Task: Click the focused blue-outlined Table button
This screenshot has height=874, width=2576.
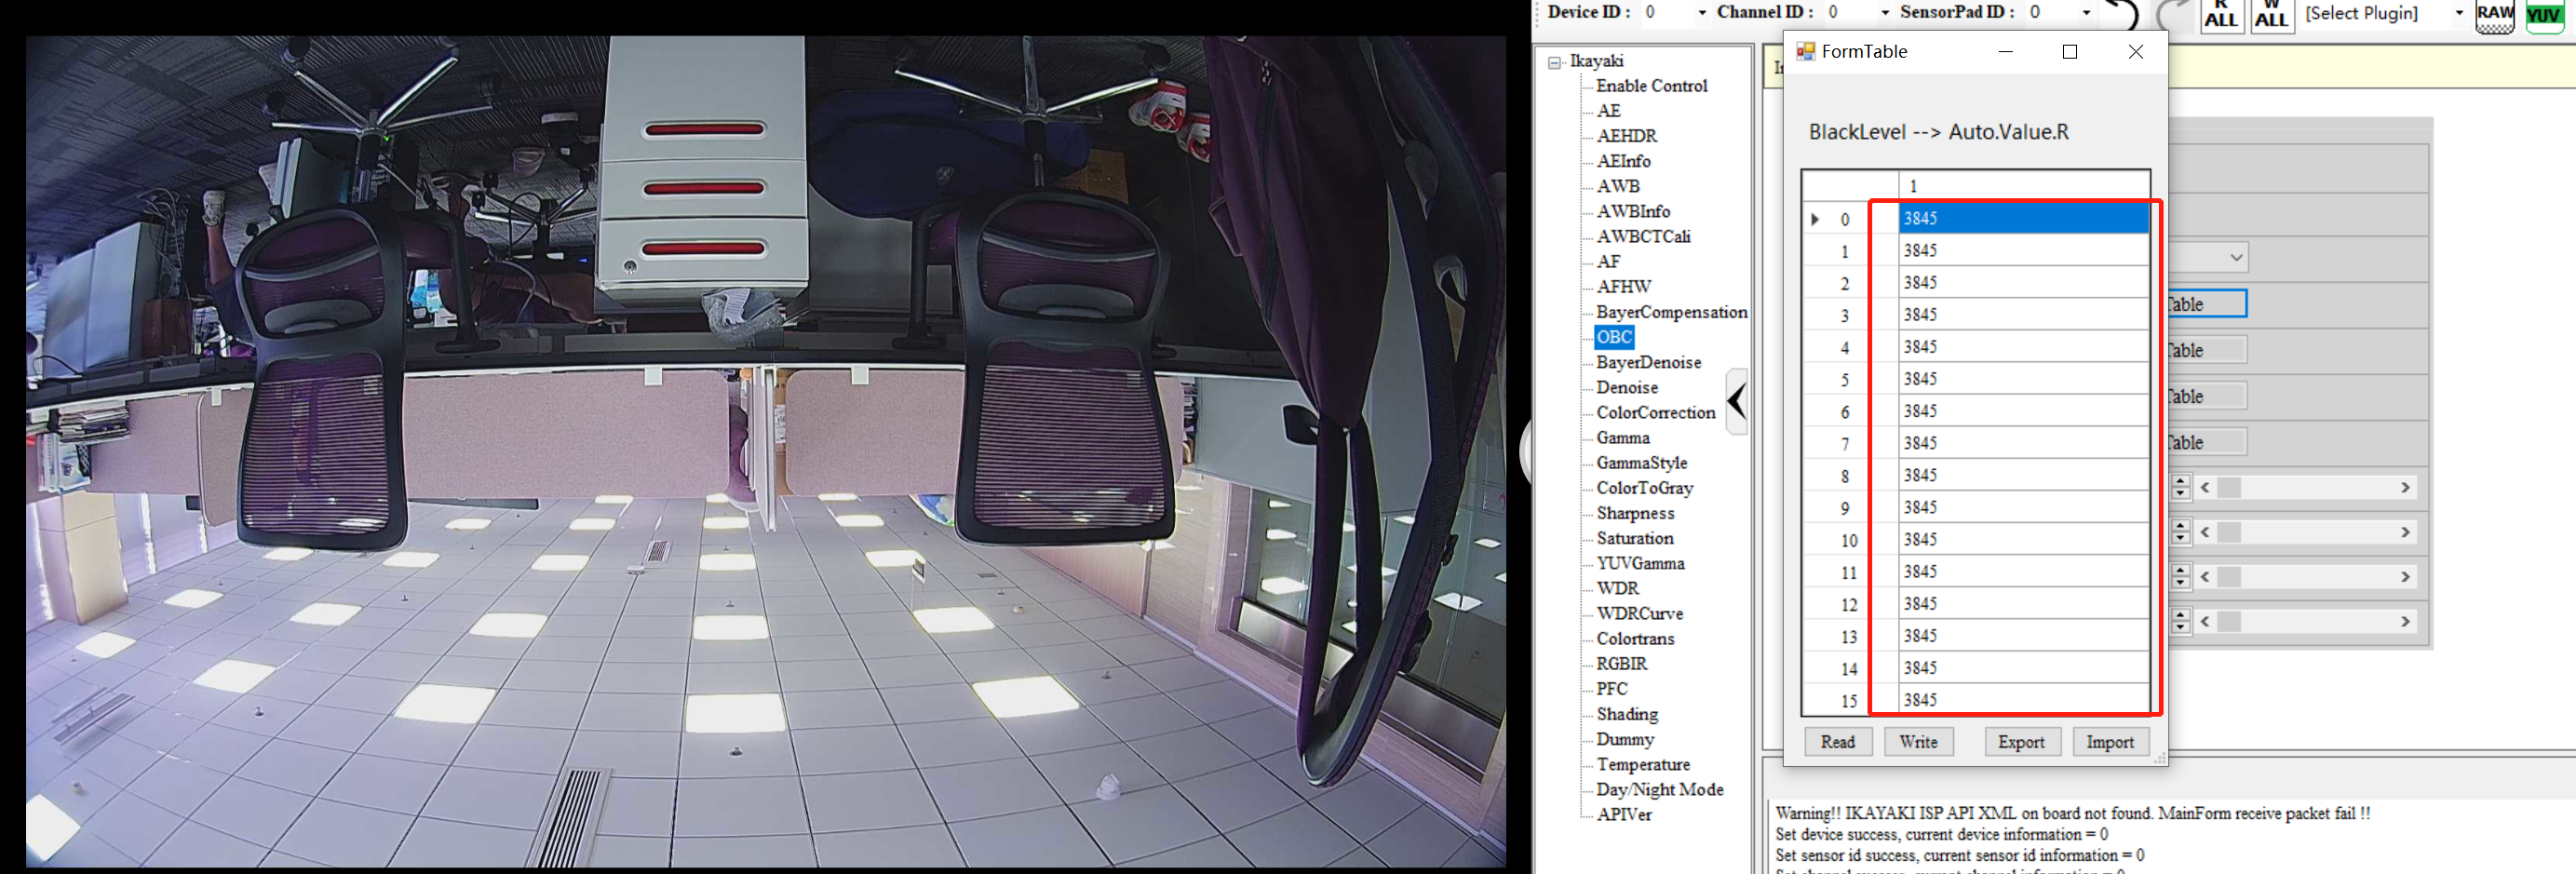Action: pos(2206,304)
